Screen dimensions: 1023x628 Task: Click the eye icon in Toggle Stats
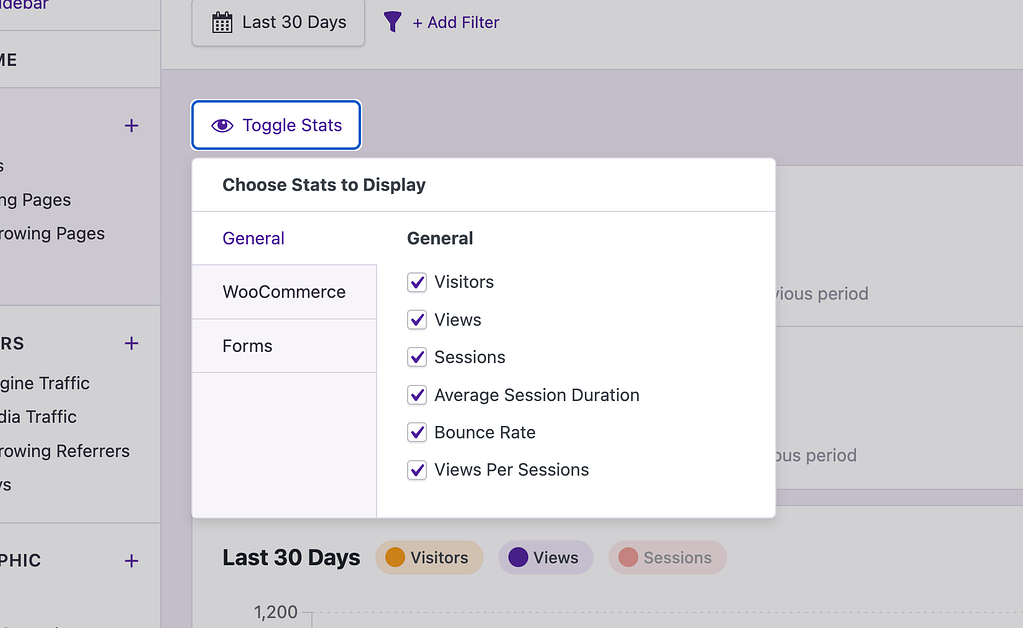(222, 126)
